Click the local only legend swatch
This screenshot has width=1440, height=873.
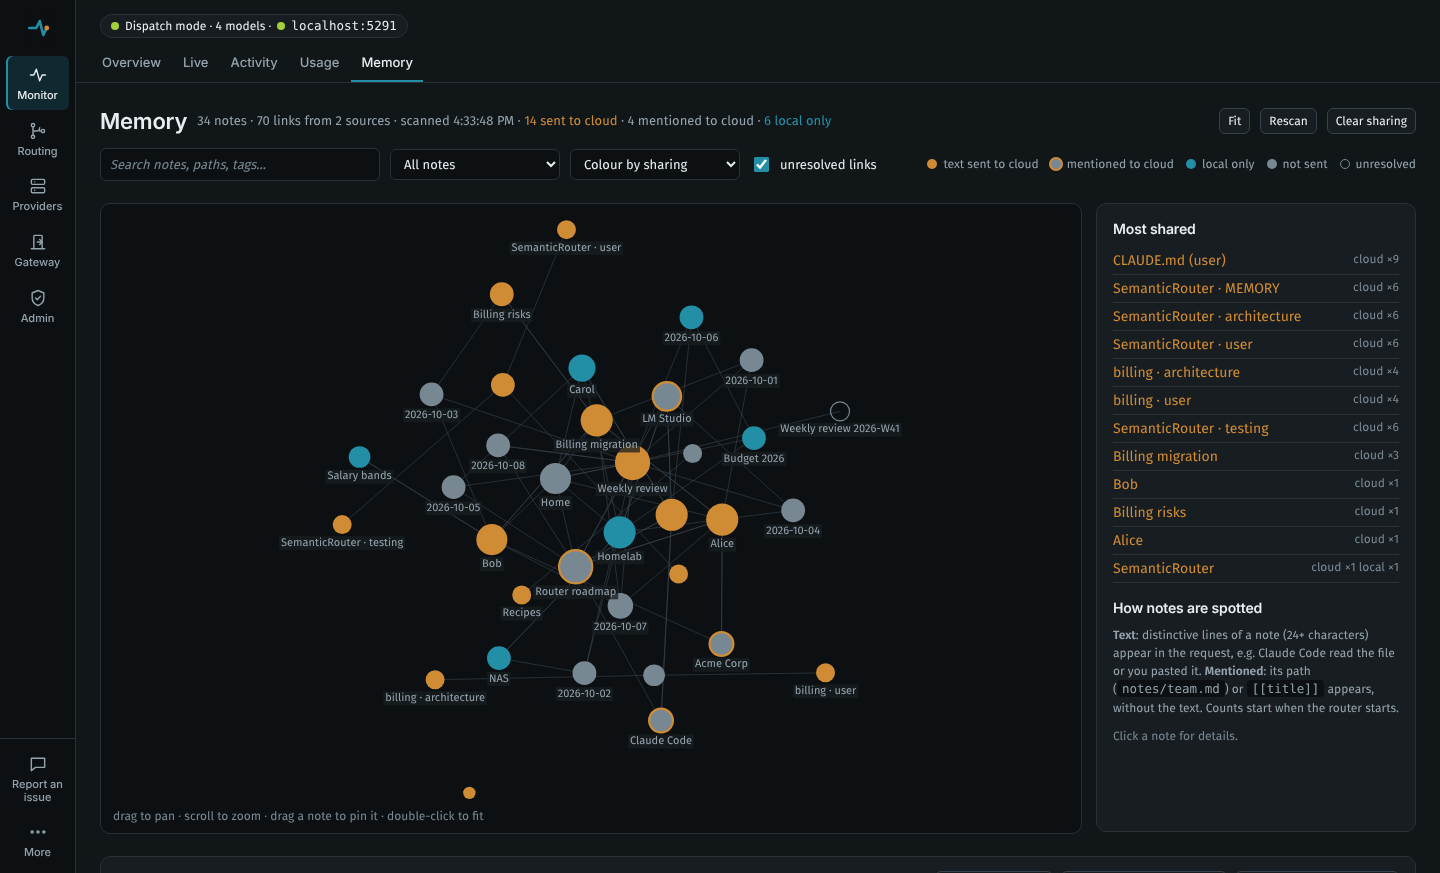(1191, 164)
